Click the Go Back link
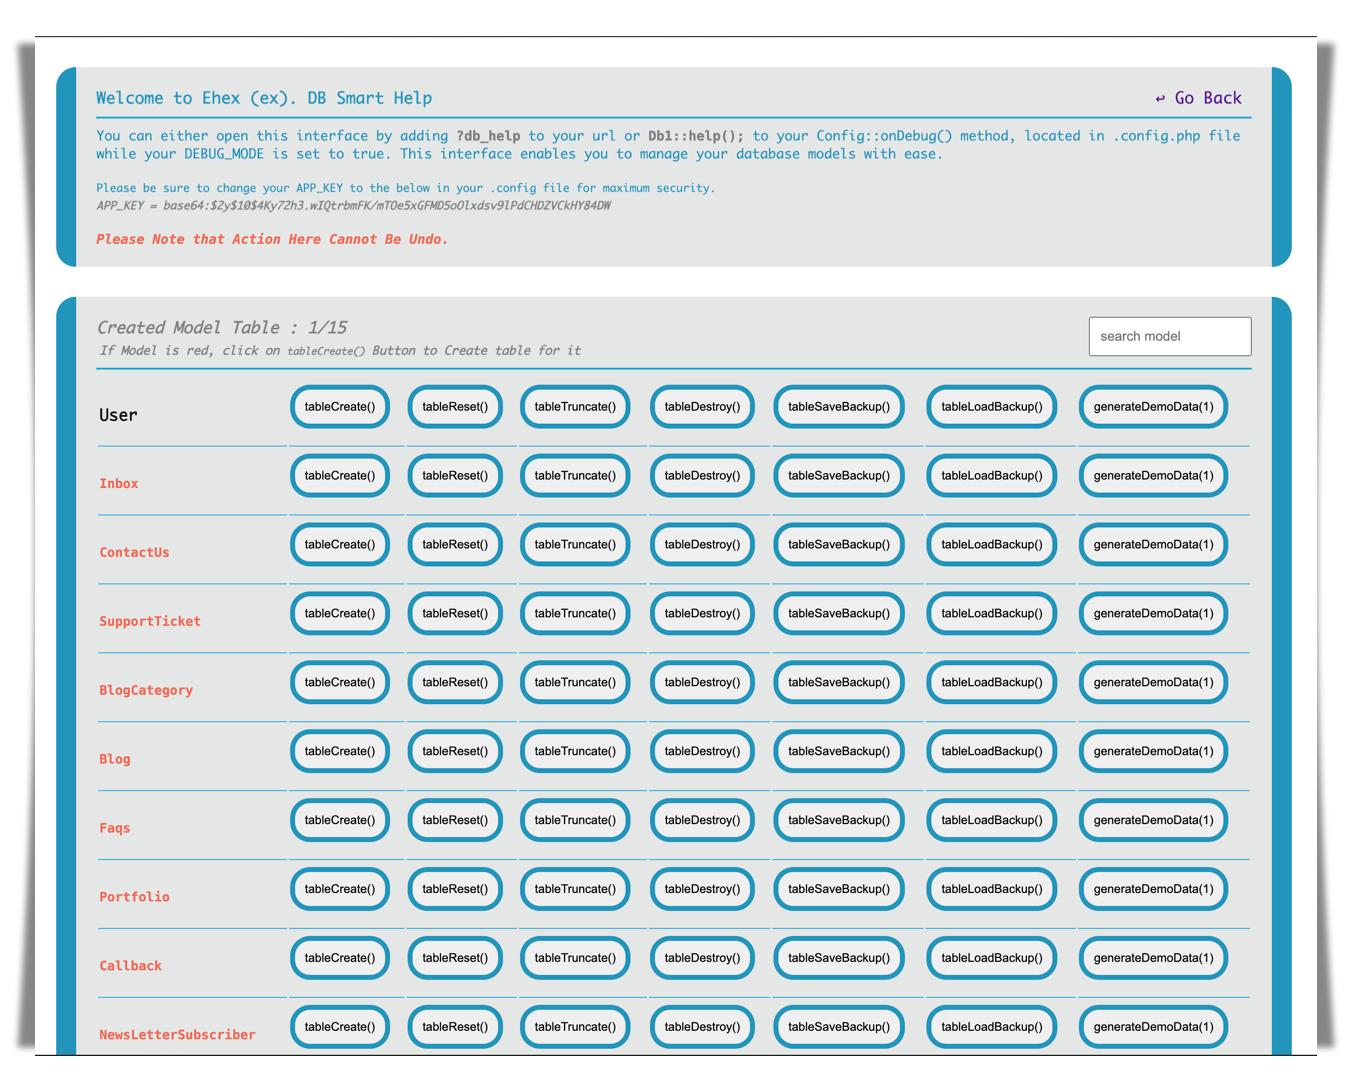Viewport: 1352px width, 1091px height. pos(1198,98)
